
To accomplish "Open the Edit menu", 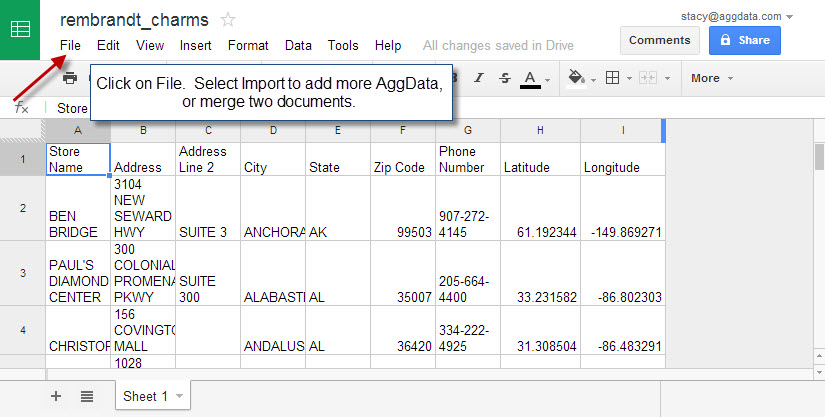I will [108, 46].
